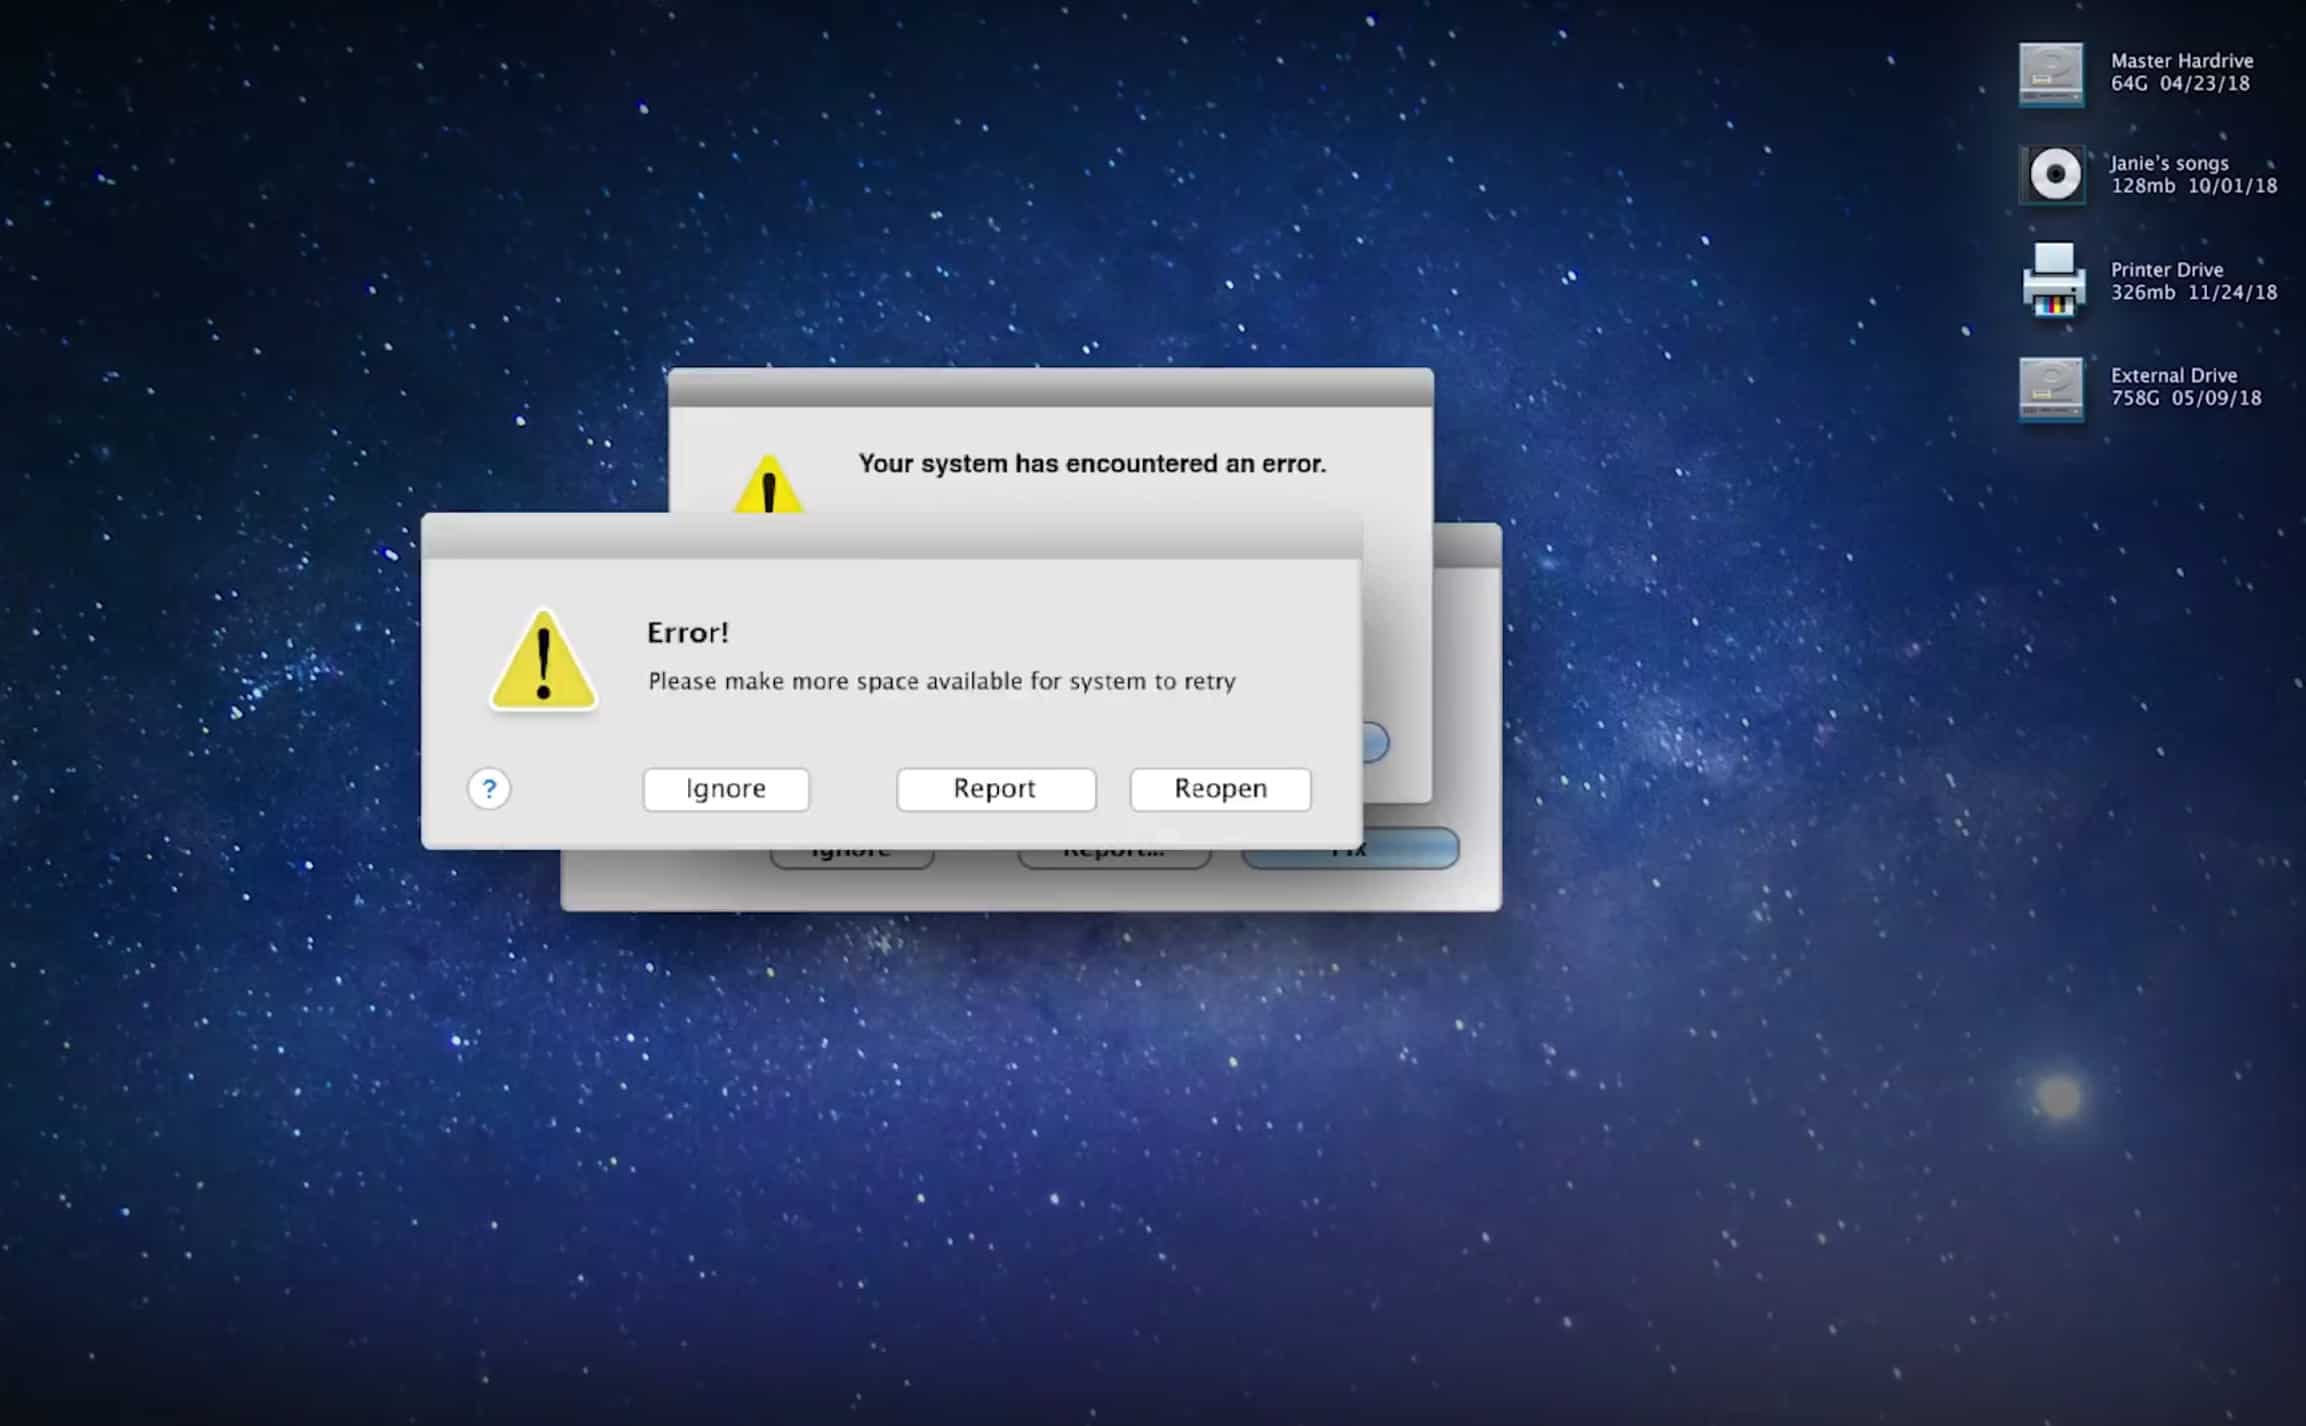This screenshot has width=2306, height=1426.
Task: Click the help question mark button
Action: pyautogui.click(x=489, y=789)
